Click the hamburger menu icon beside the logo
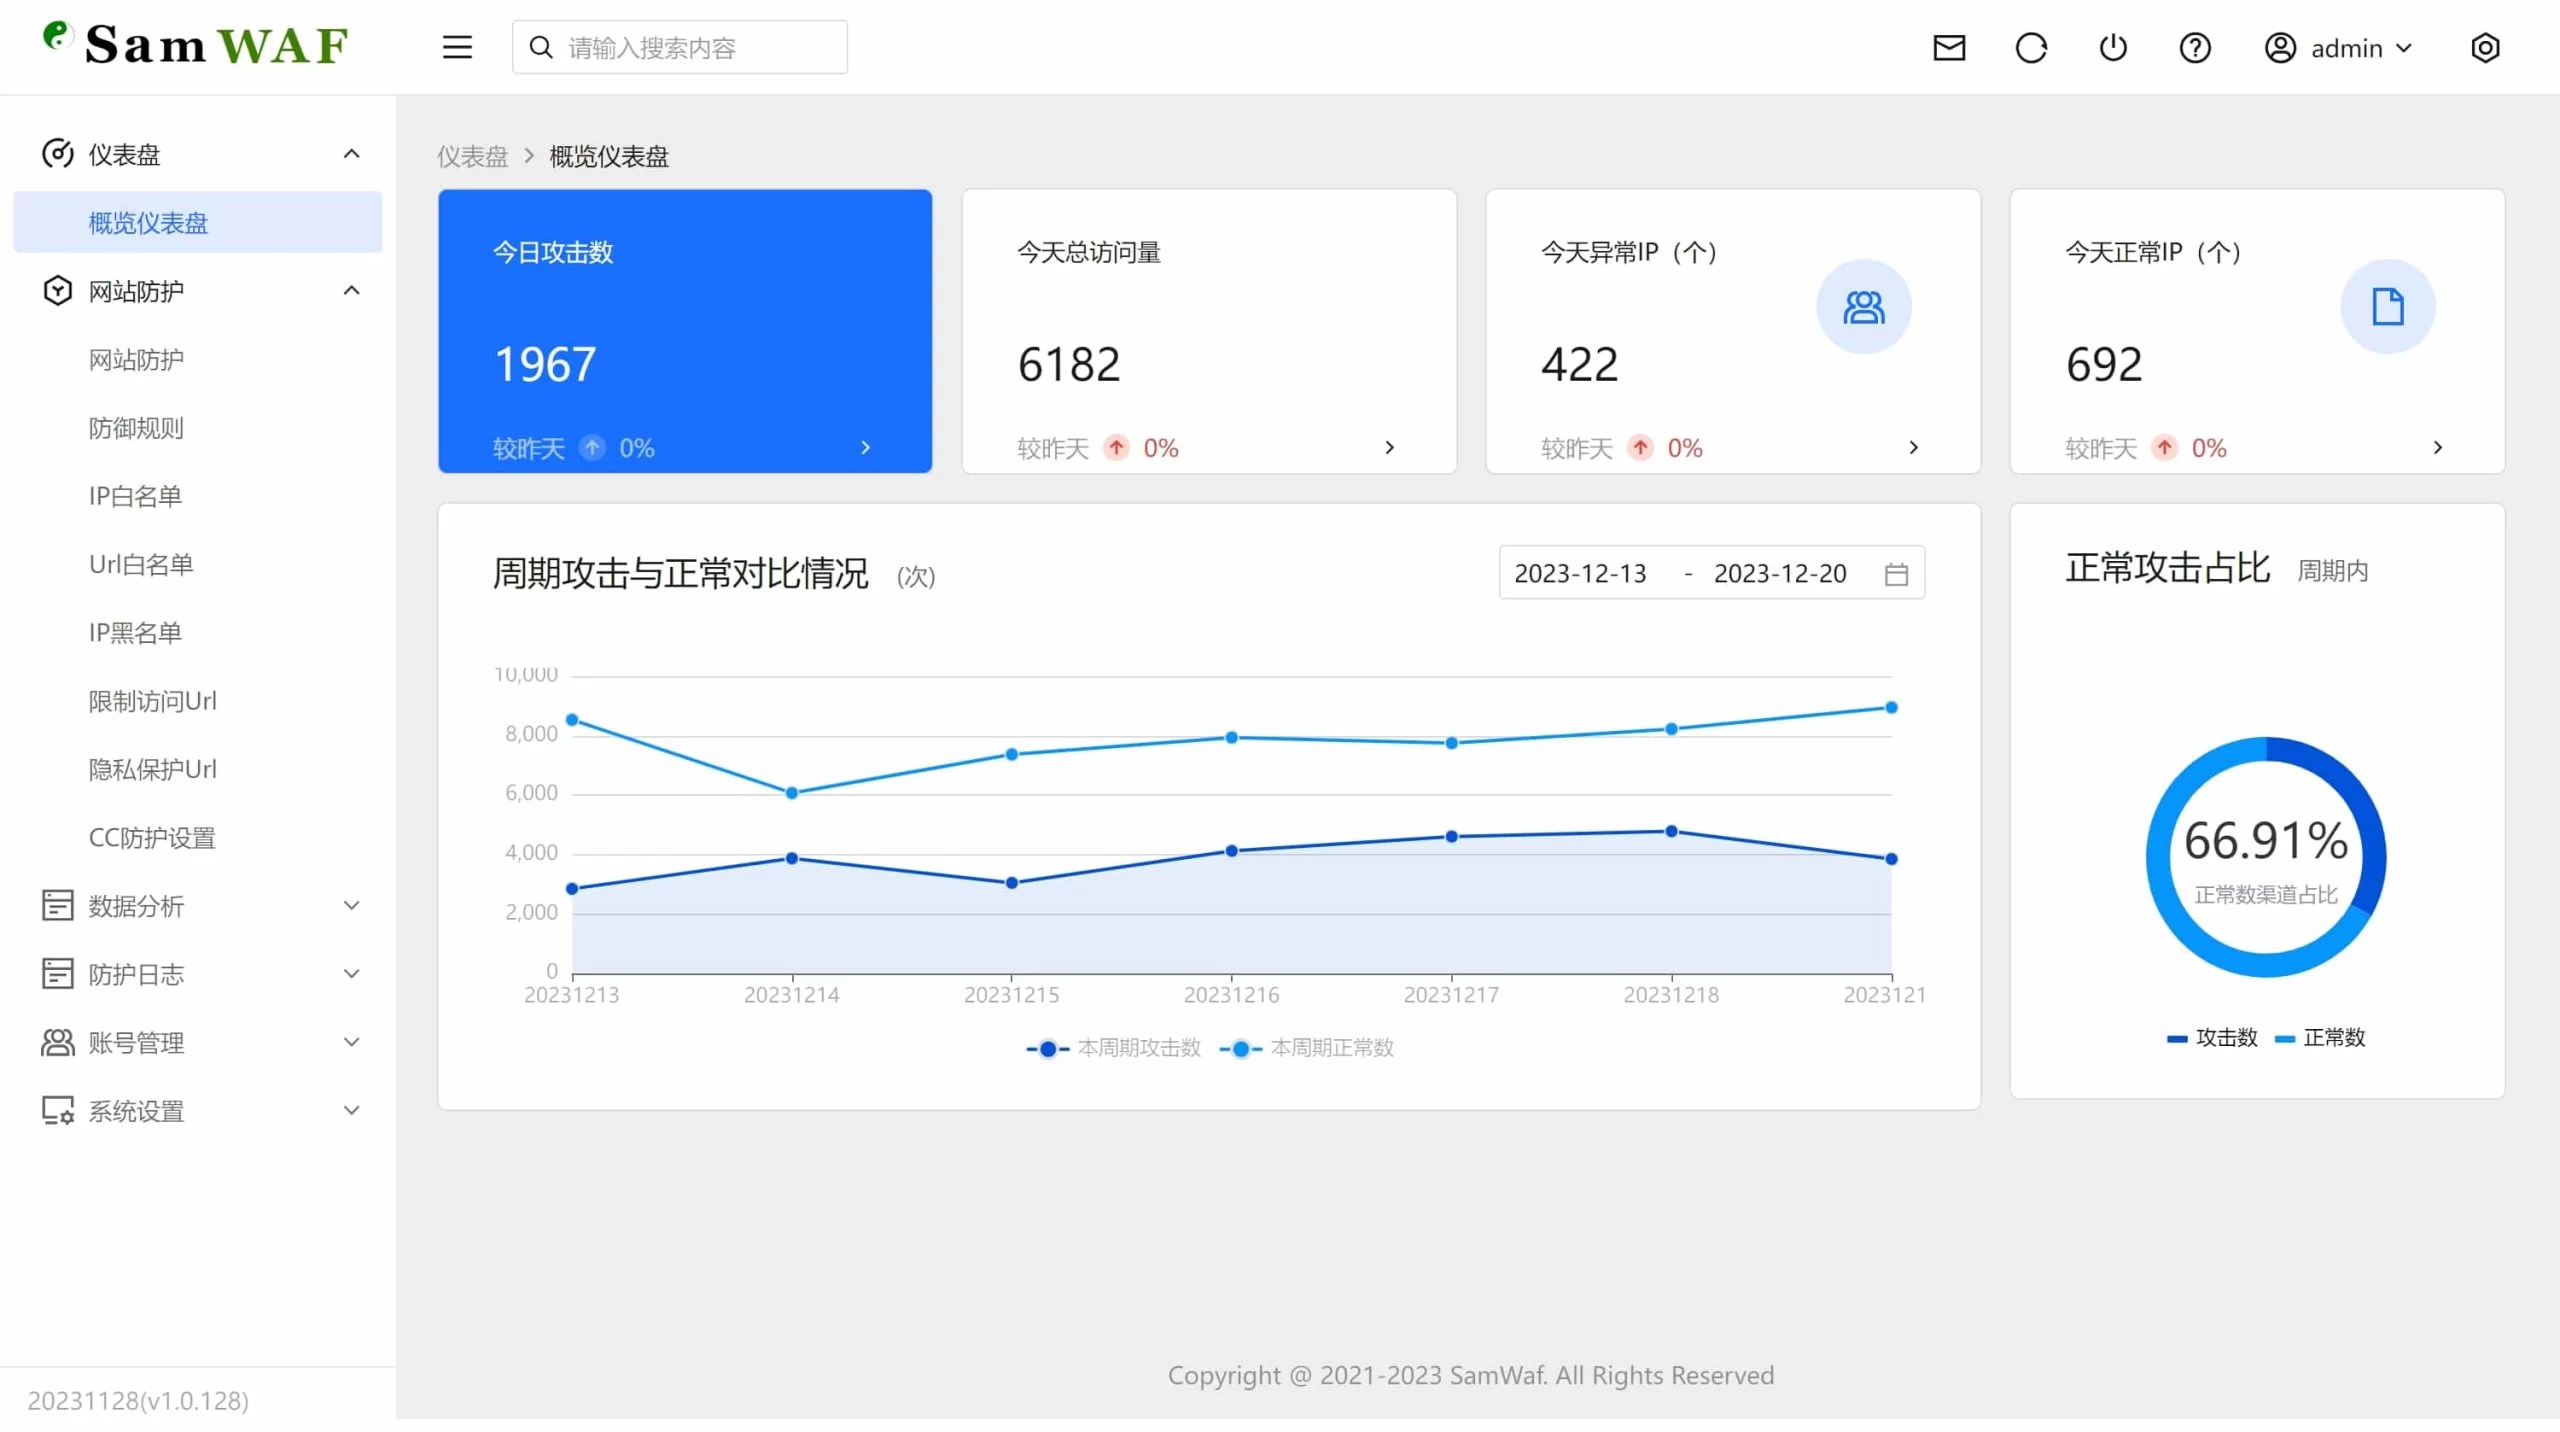 pyautogui.click(x=456, y=46)
